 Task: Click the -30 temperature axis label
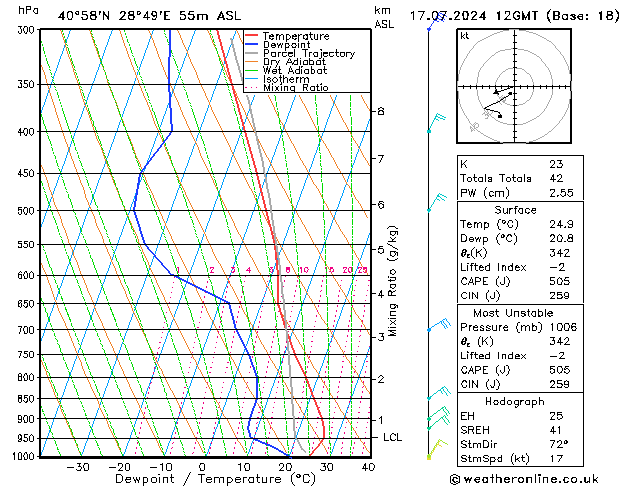point(78,468)
